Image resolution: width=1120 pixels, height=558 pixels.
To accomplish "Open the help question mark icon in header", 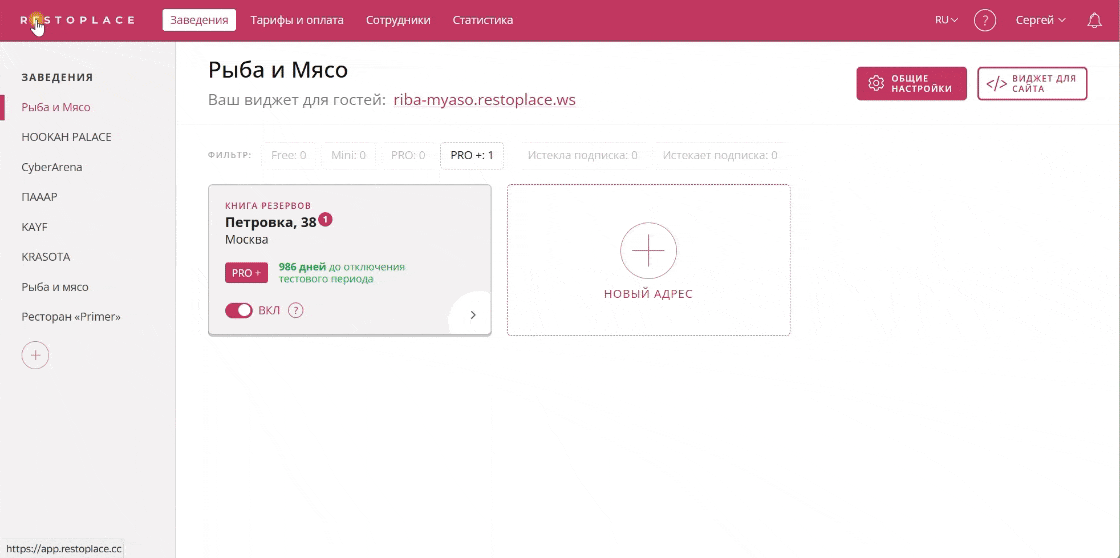I will [x=985, y=20].
